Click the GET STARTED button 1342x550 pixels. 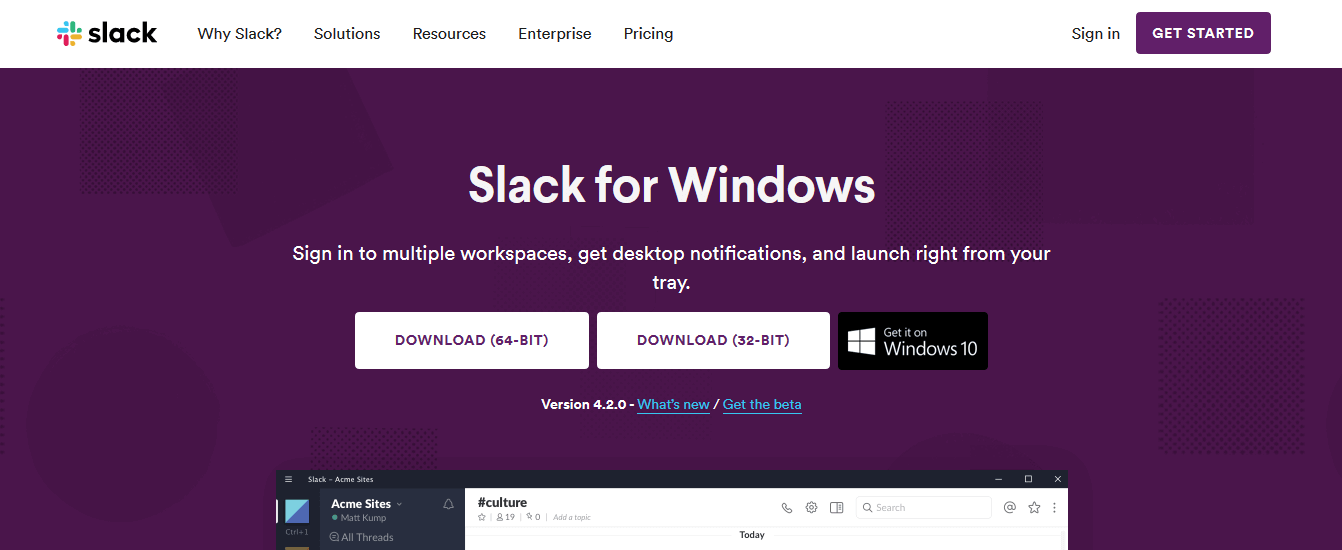[1203, 33]
